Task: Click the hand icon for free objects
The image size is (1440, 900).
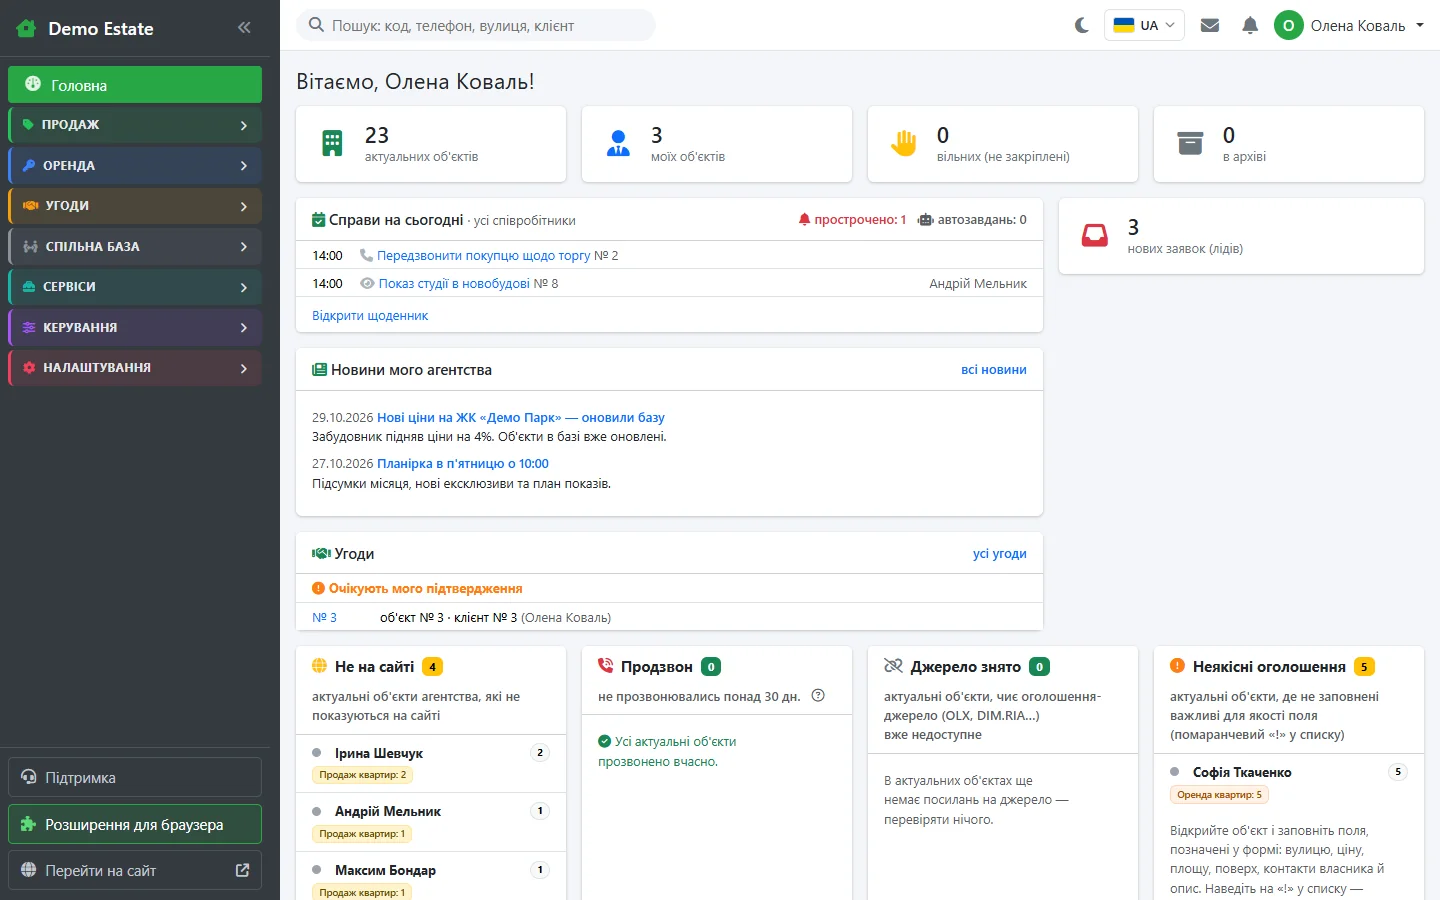Action: tap(904, 144)
